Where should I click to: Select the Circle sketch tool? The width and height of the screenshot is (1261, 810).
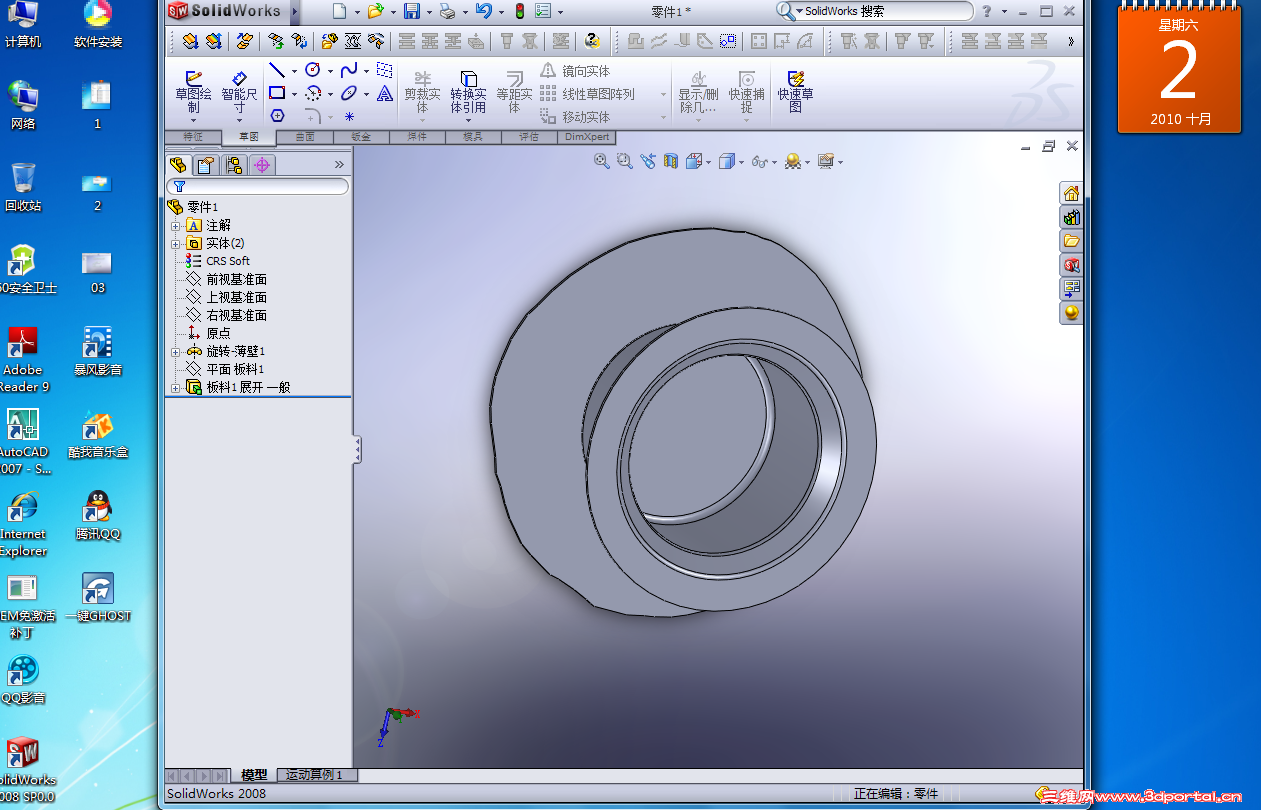coord(313,70)
